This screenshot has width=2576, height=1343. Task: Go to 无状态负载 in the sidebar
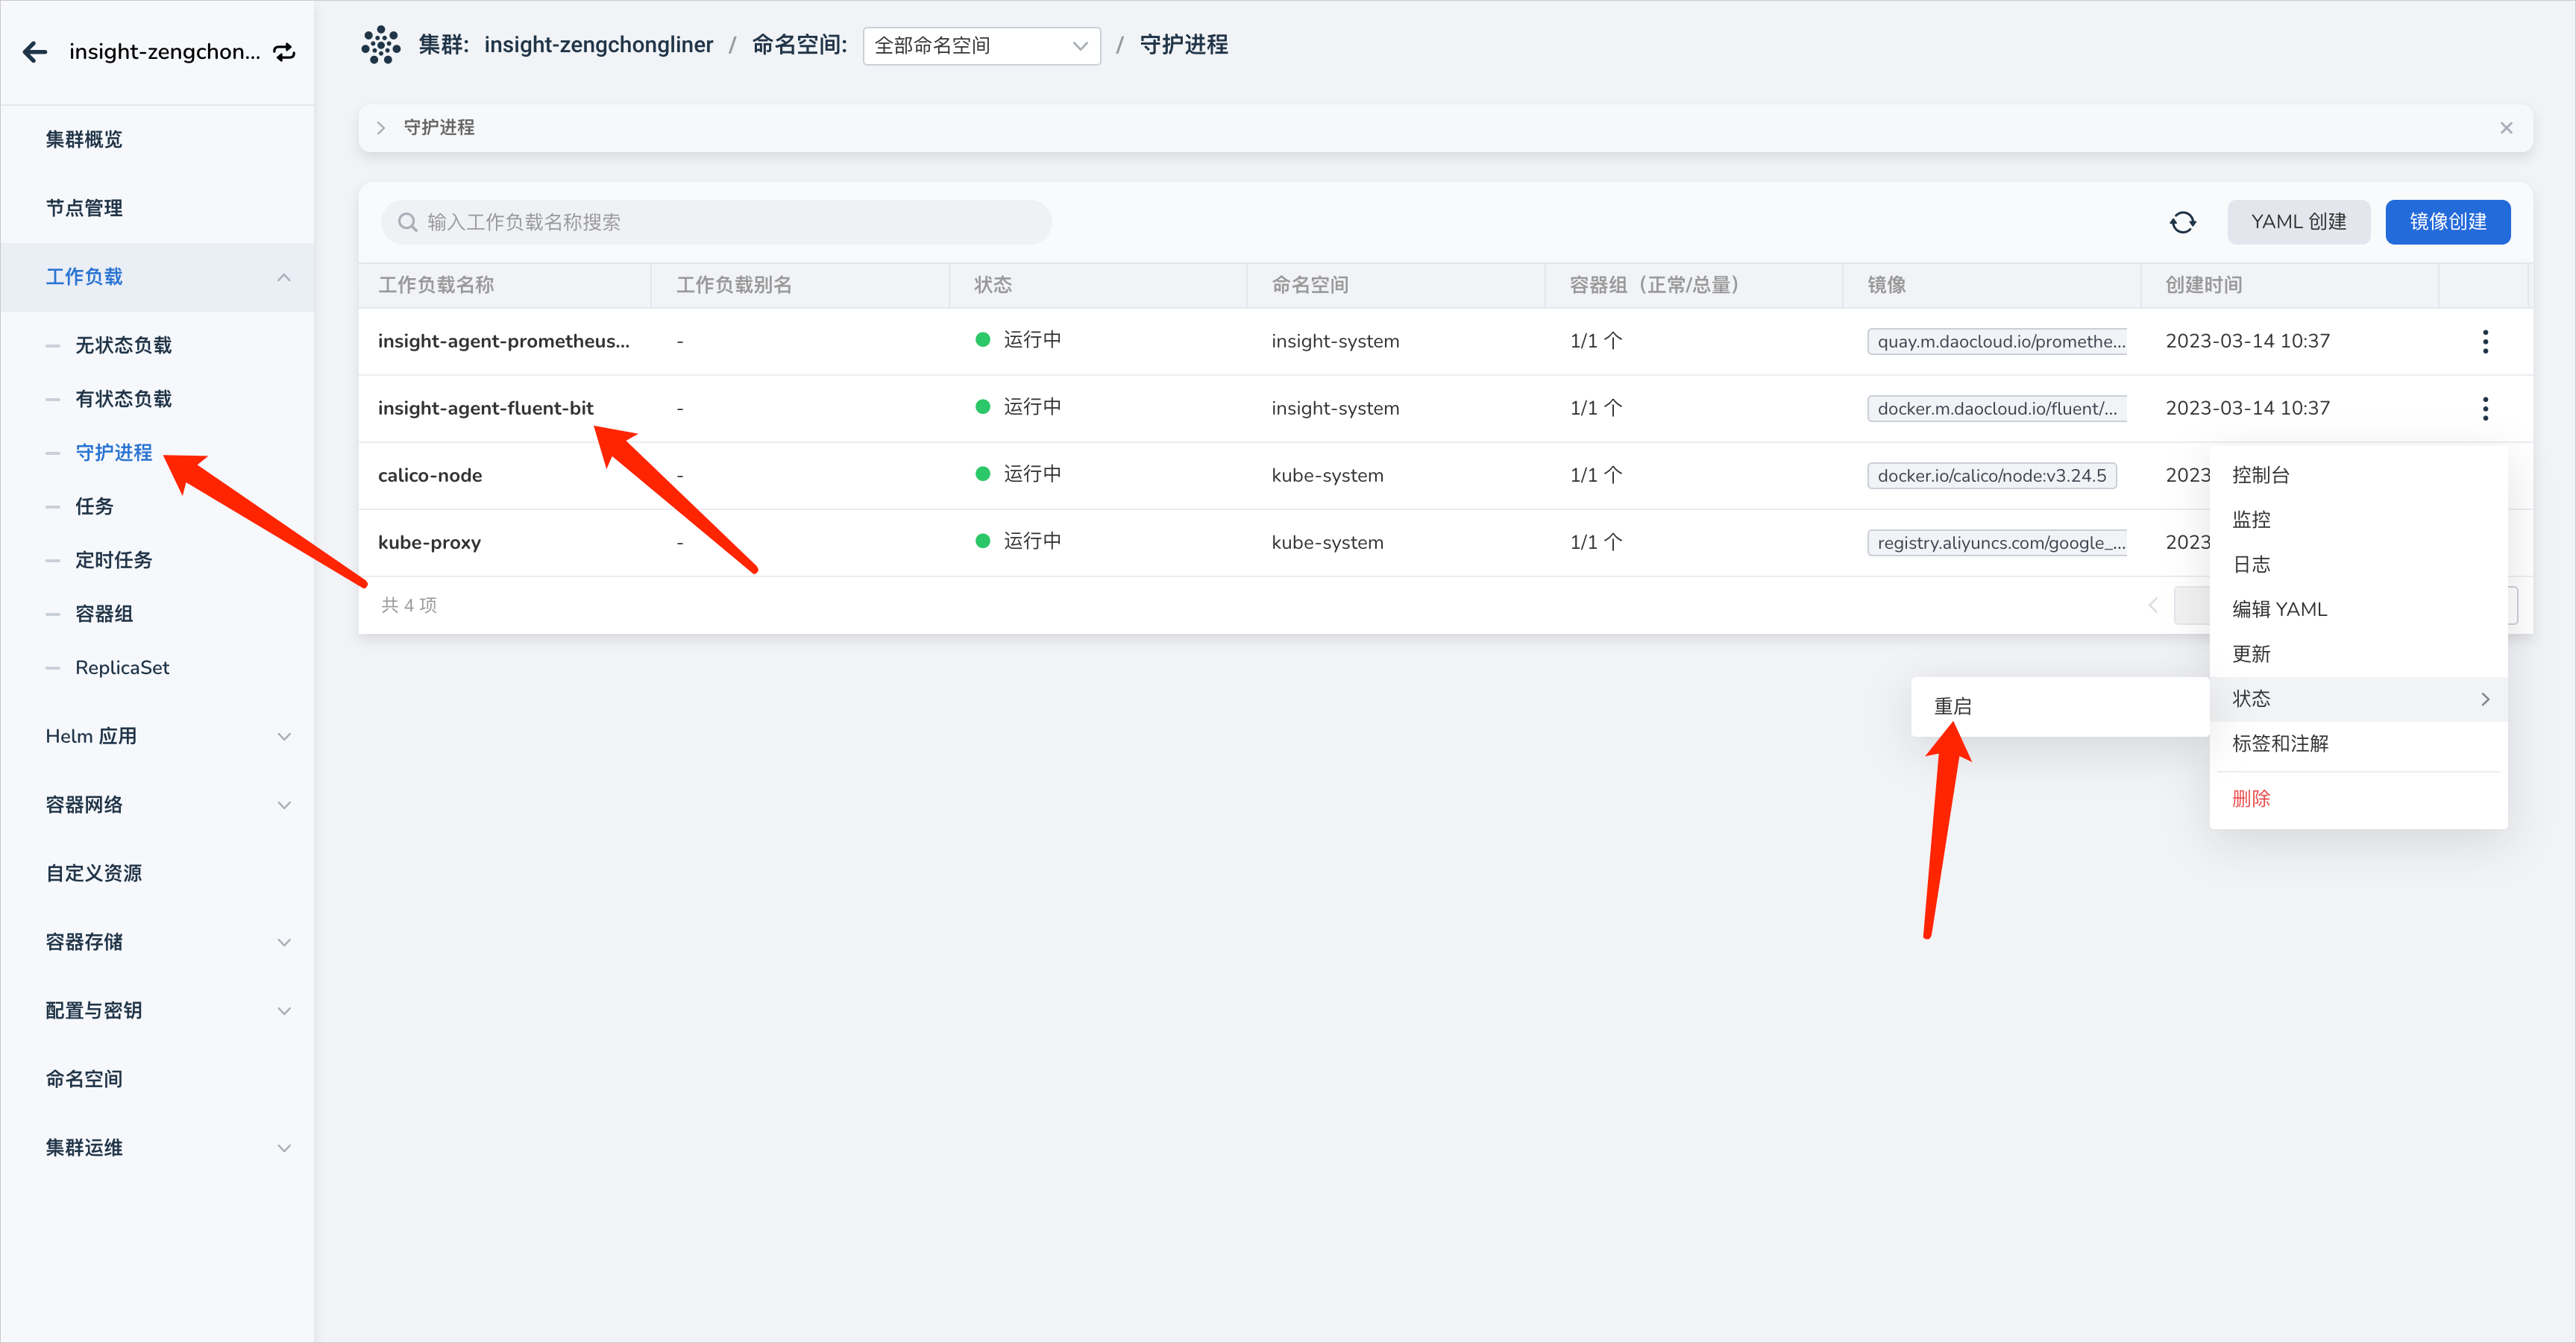pos(124,346)
